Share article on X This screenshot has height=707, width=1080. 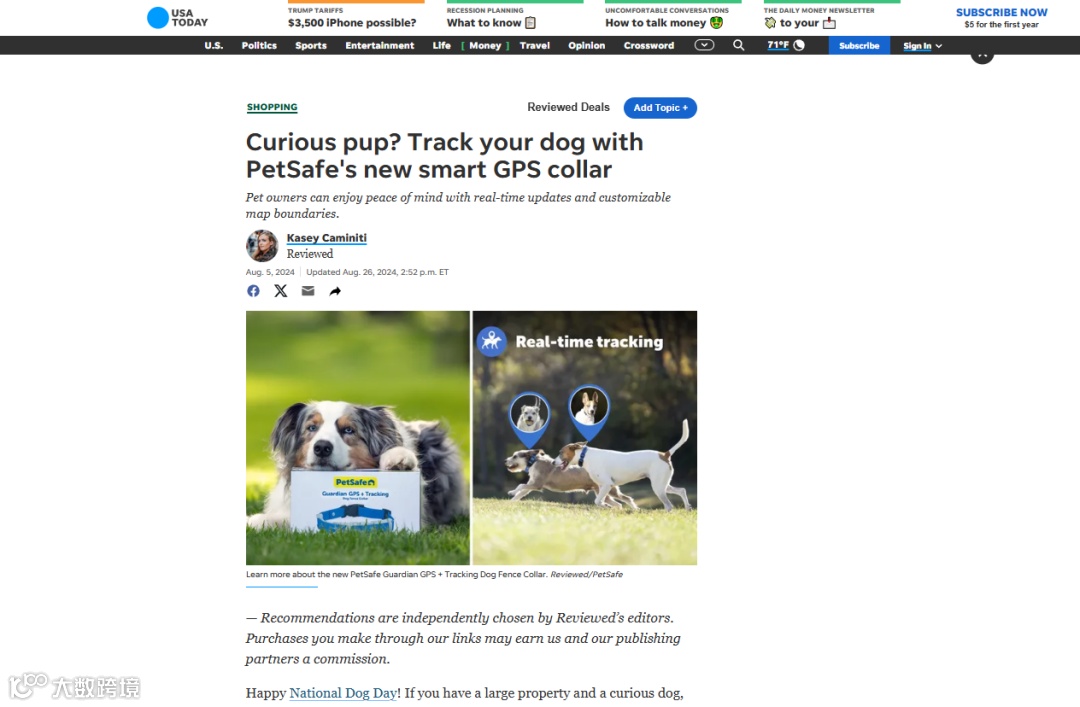(x=280, y=291)
